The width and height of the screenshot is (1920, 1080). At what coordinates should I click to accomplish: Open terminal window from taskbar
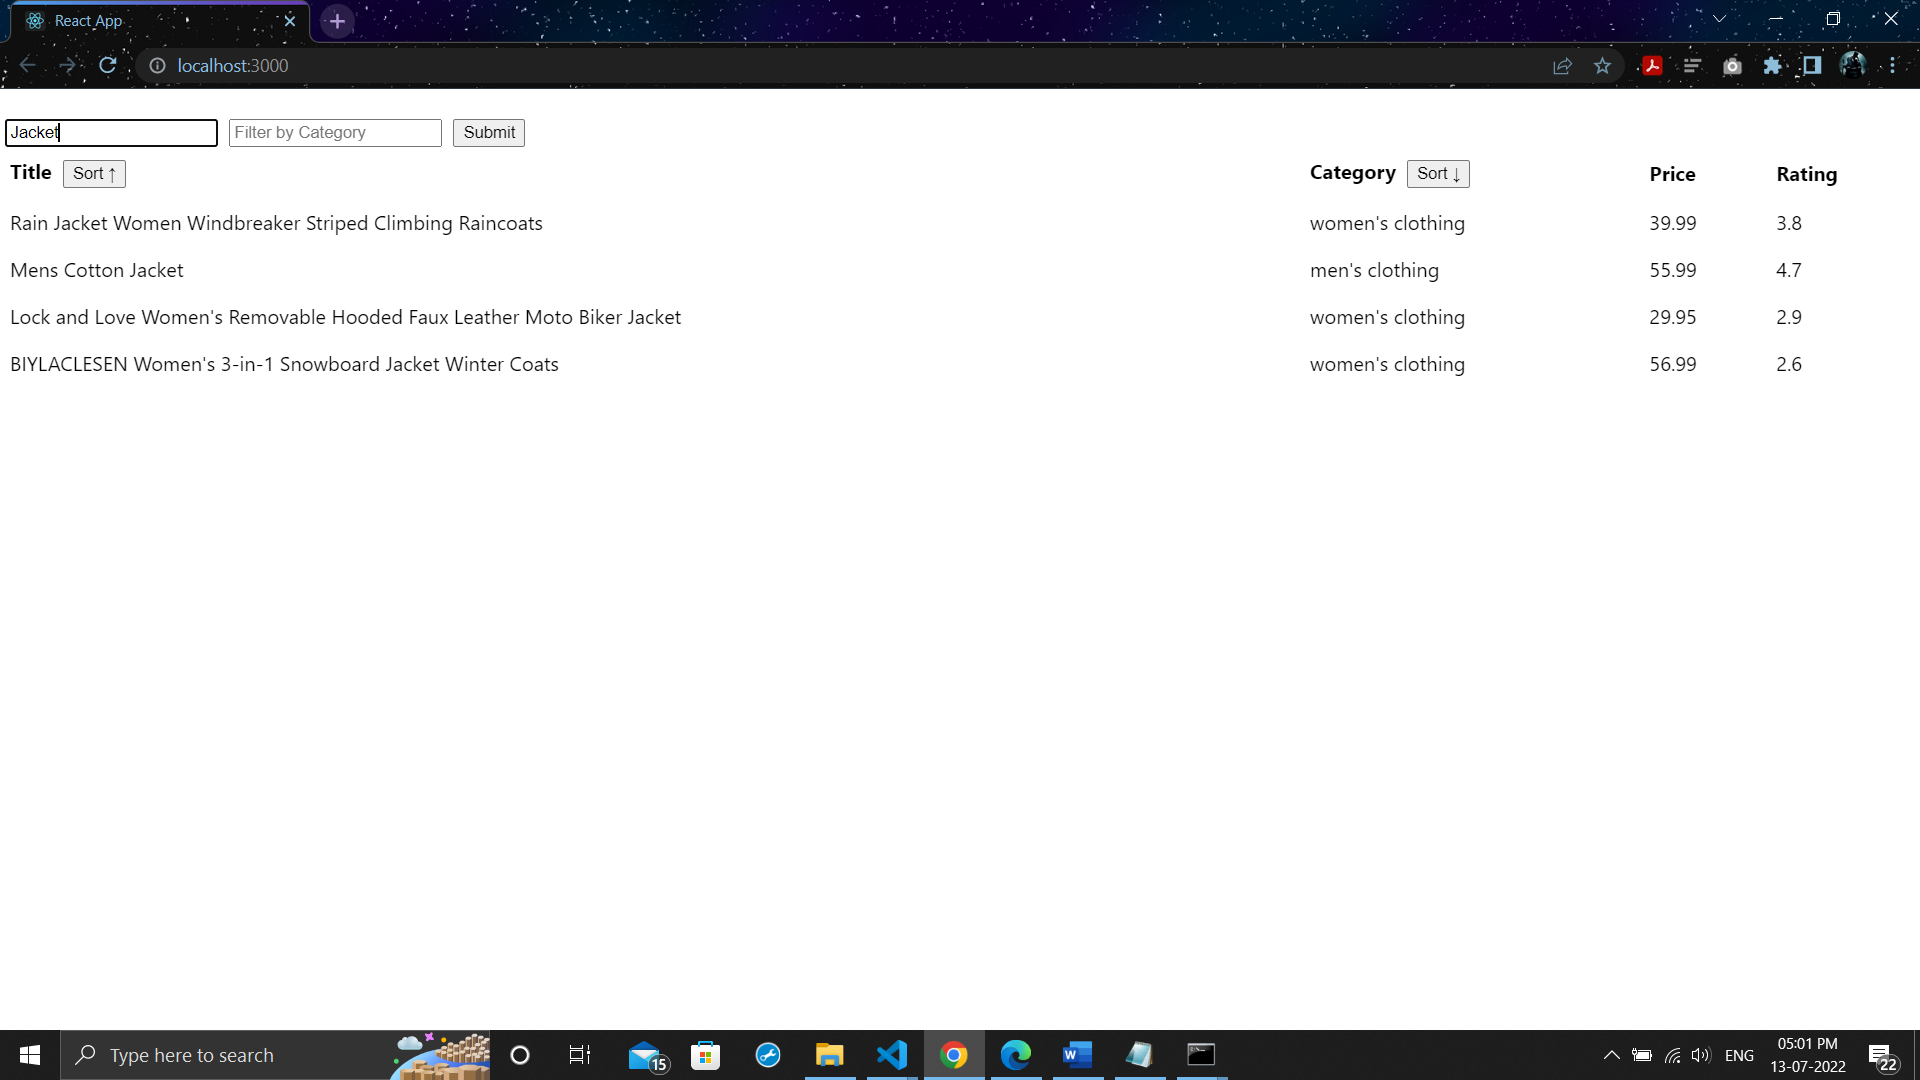[x=1201, y=1055]
